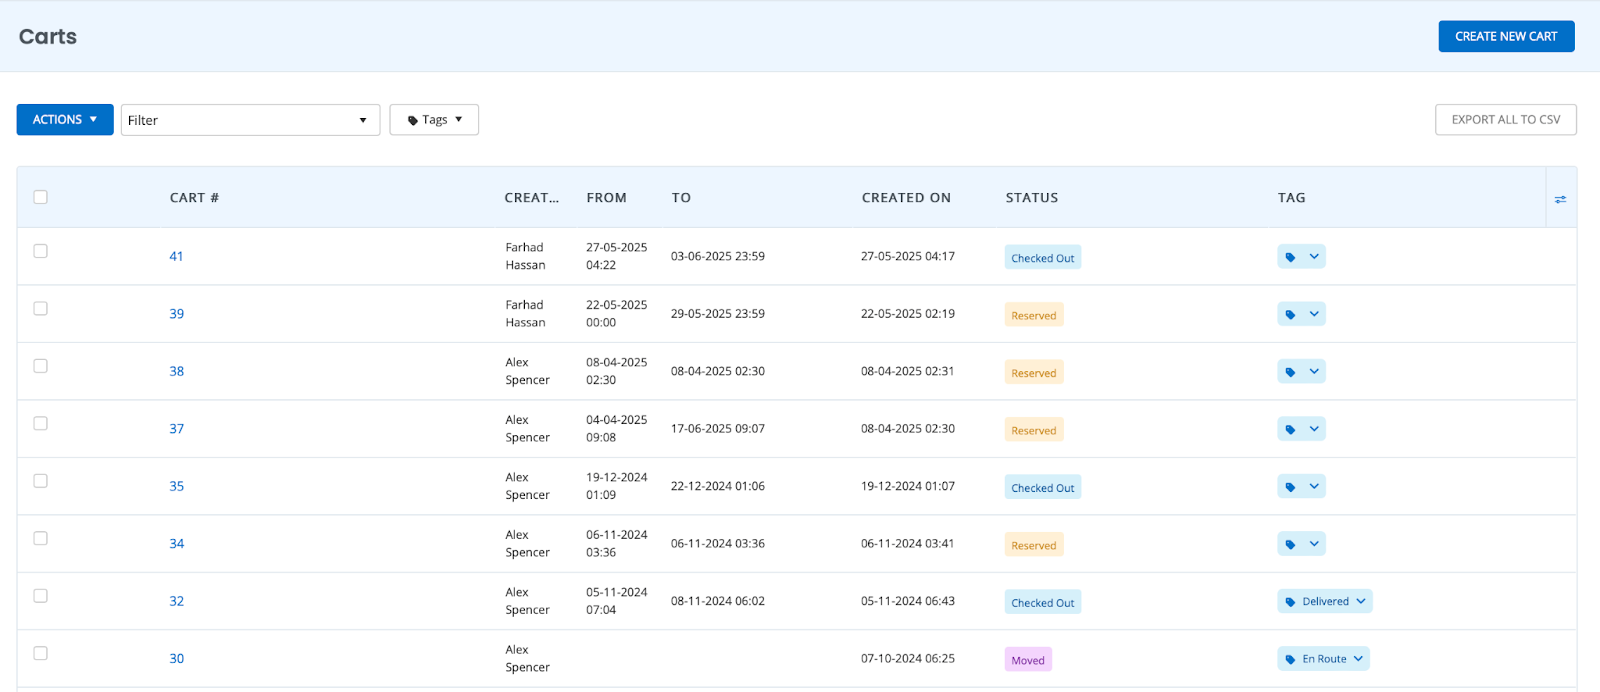The width and height of the screenshot is (1600, 692).
Task: Check the checkbox for cart 38
Action: pyautogui.click(x=40, y=366)
